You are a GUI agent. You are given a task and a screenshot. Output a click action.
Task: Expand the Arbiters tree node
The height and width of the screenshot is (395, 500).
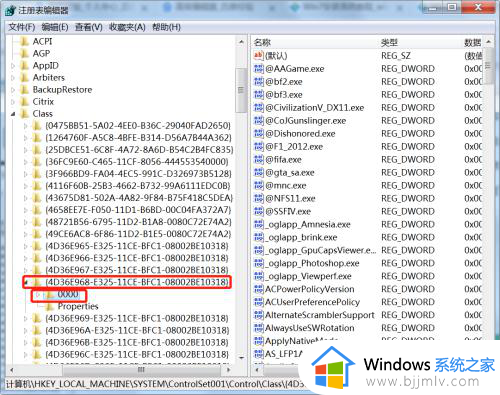[x=13, y=78]
